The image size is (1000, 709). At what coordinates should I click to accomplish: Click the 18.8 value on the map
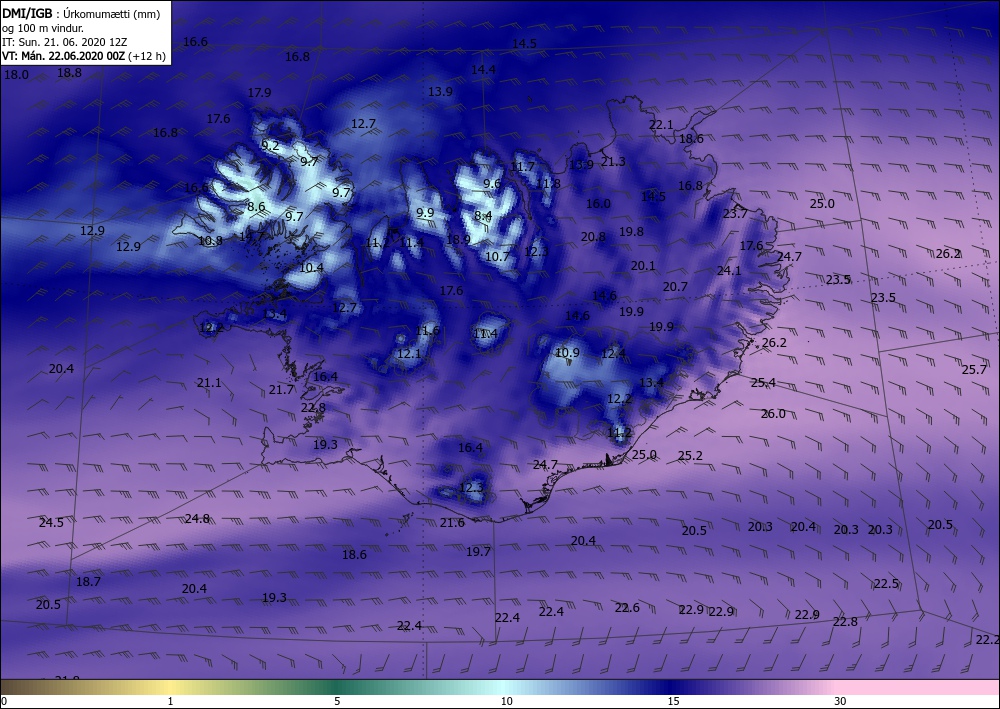pyautogui.click(x=70, y=73)
